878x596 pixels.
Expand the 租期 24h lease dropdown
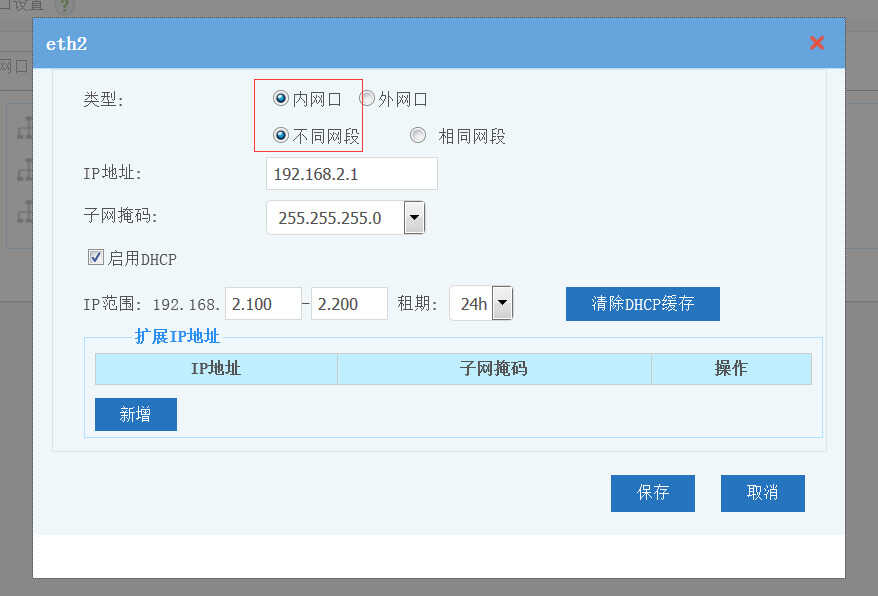click(x=502, y=303)
